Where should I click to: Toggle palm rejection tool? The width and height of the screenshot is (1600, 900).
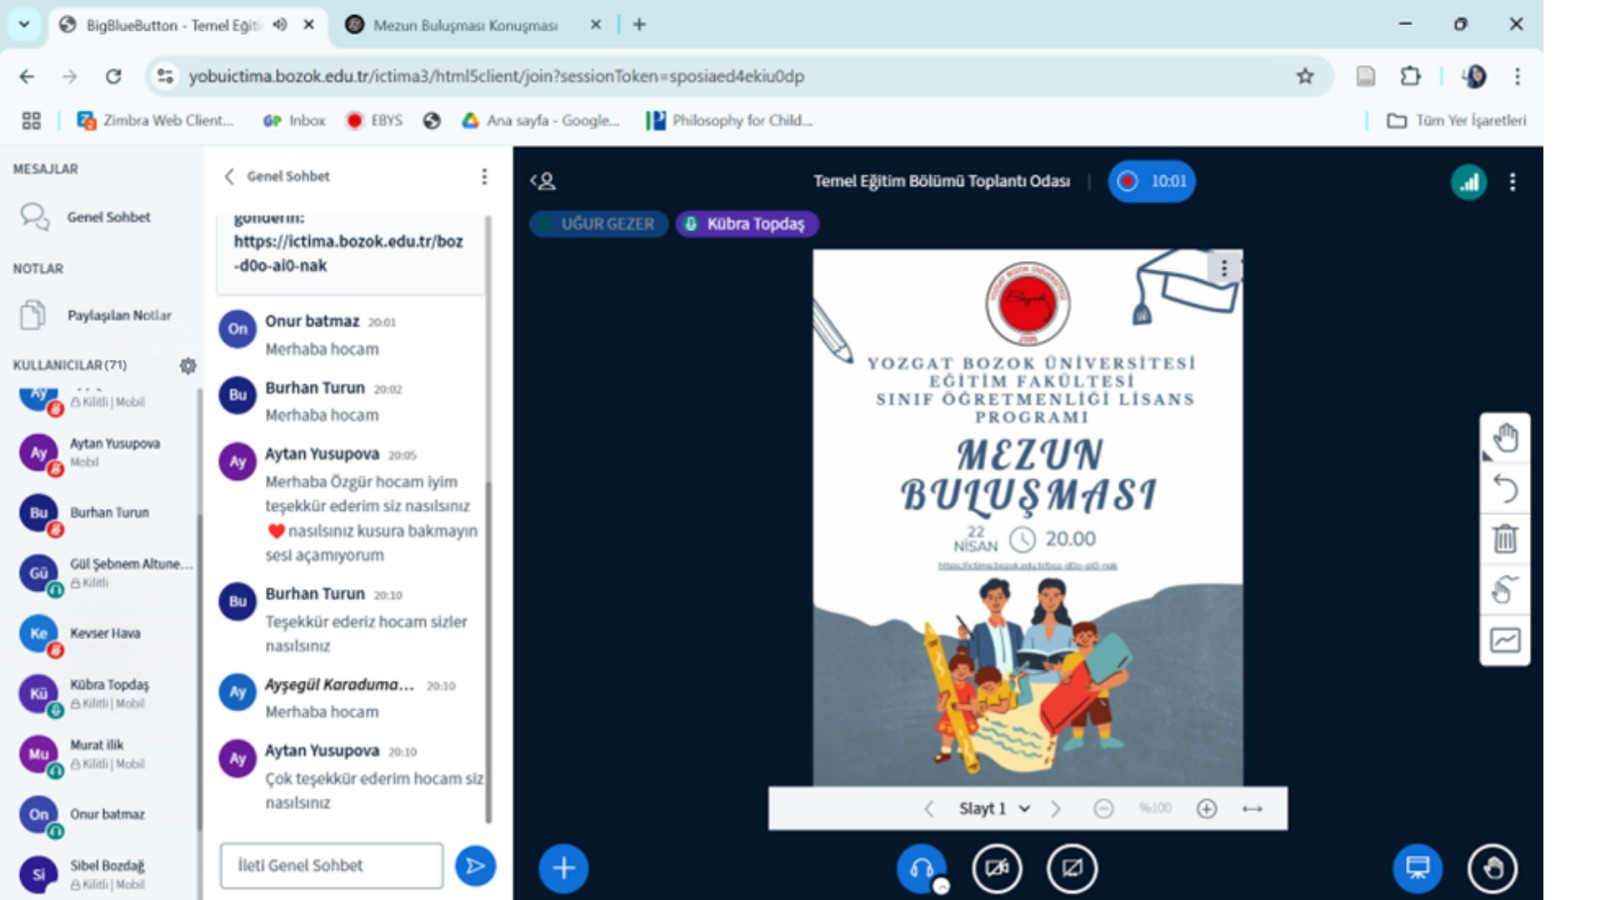[1505, 589]
